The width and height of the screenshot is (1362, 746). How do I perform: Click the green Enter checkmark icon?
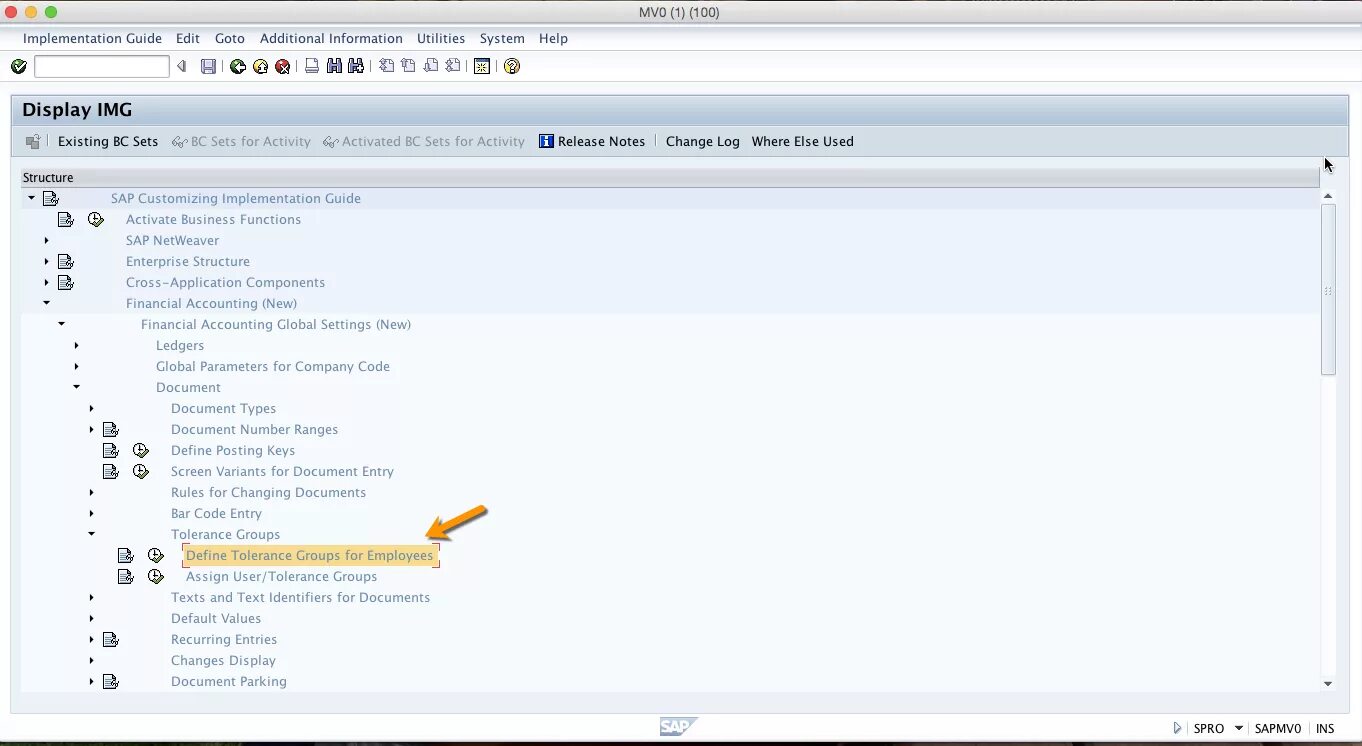coord(18,67)
